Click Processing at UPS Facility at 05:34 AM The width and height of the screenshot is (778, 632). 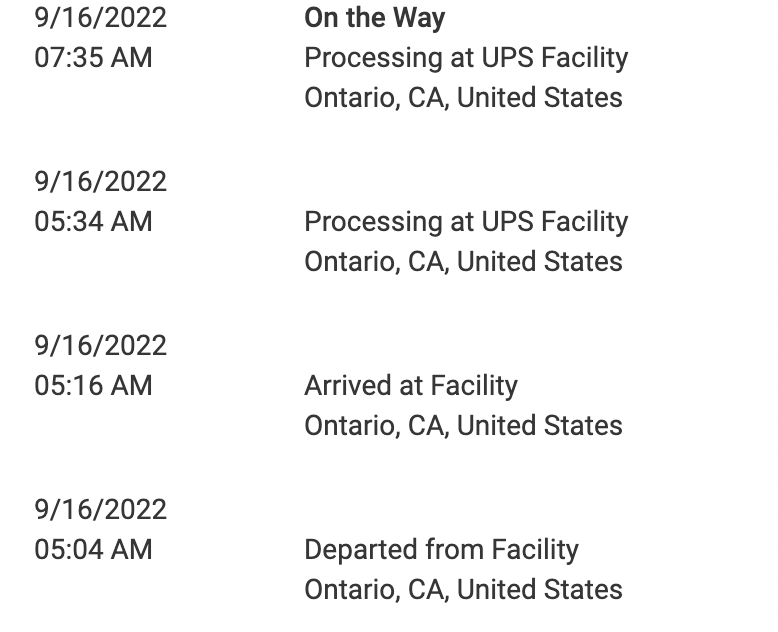466,222
